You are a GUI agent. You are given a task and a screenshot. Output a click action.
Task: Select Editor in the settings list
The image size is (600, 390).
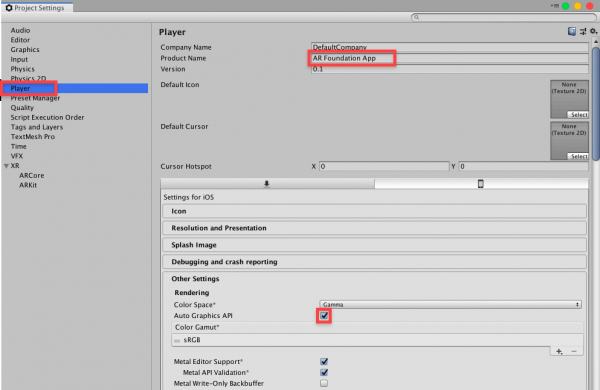click(20, 40)
